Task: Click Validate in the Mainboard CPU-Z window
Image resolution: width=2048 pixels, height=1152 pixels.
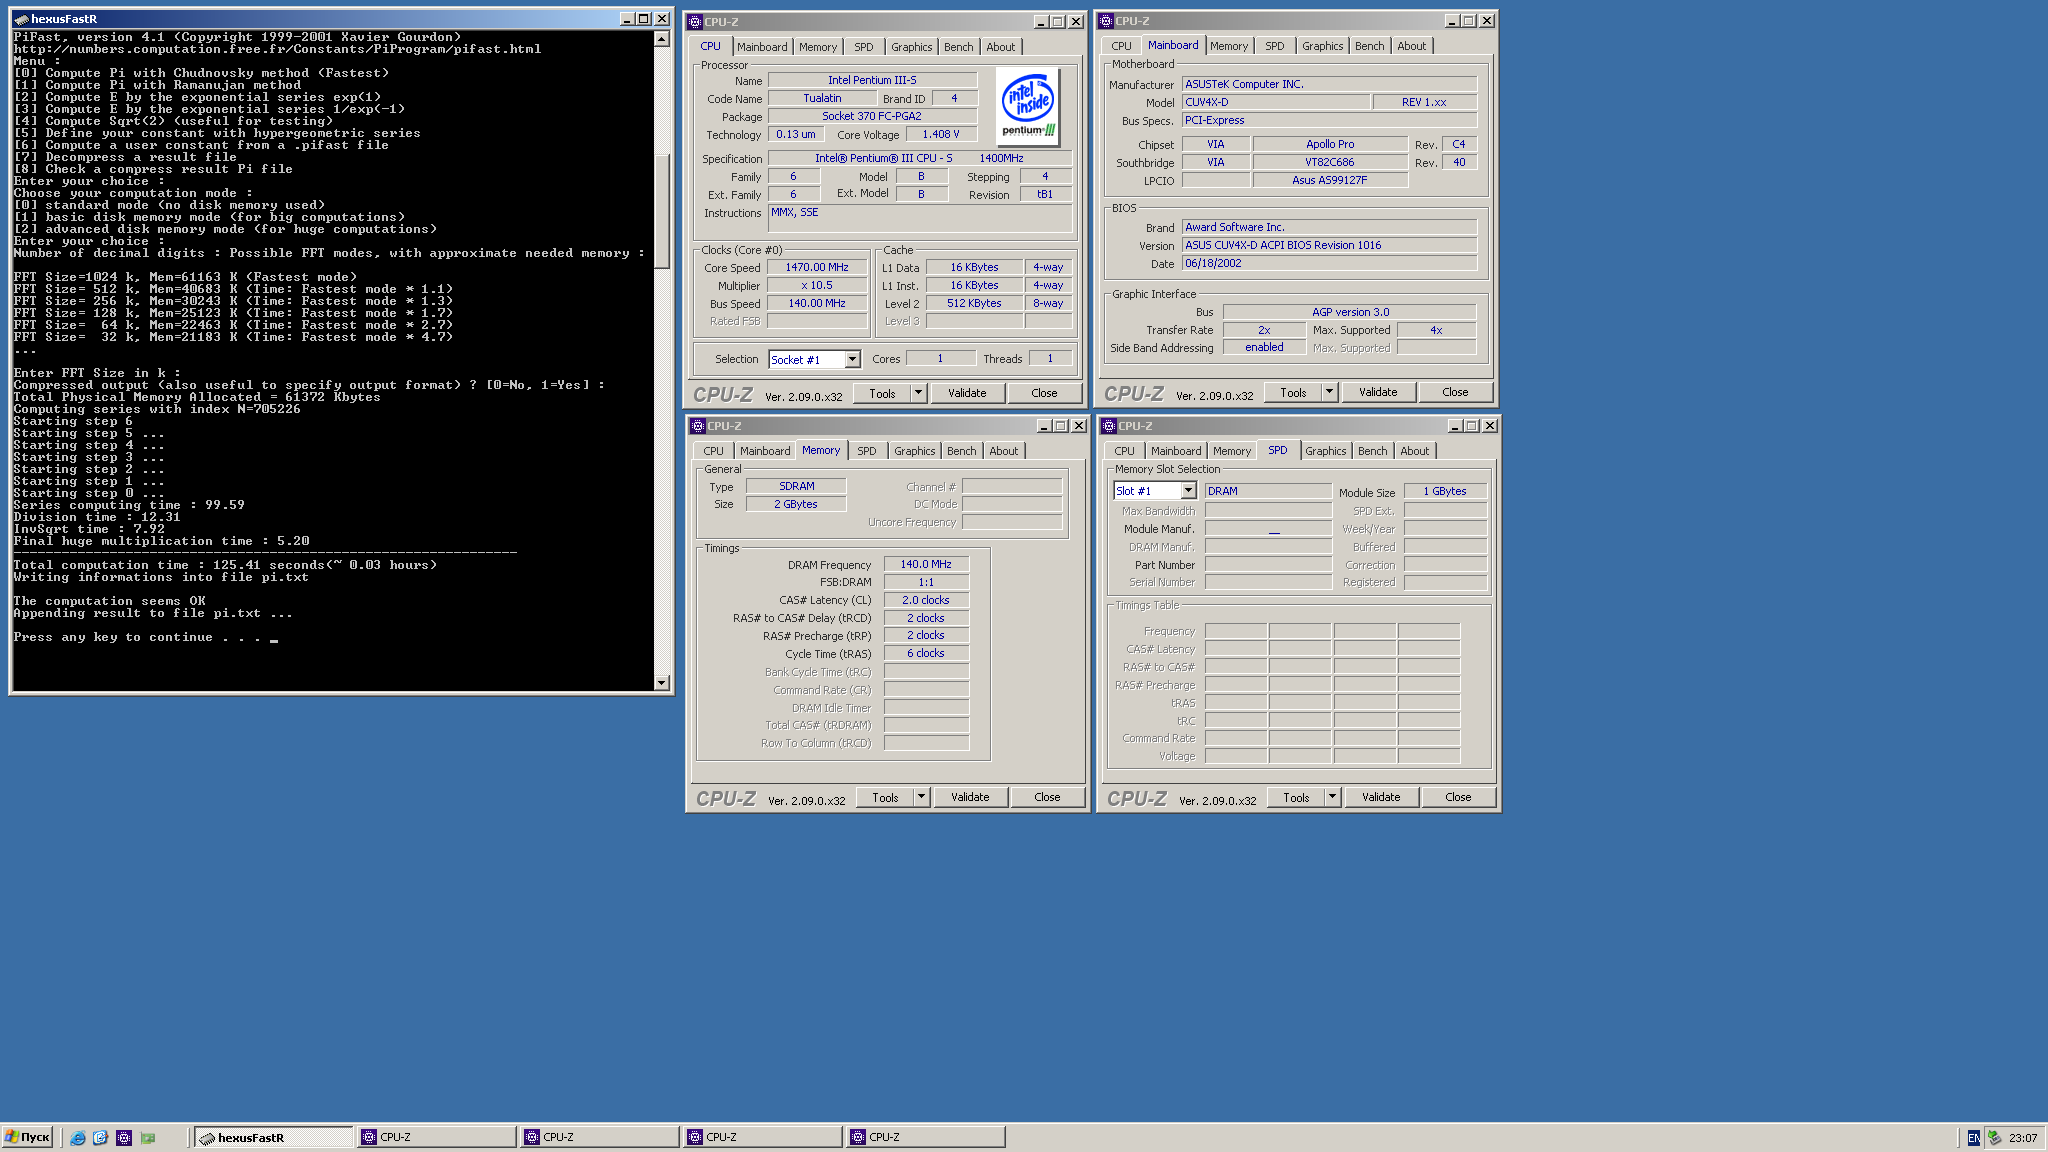Action: click(1378, 392)
